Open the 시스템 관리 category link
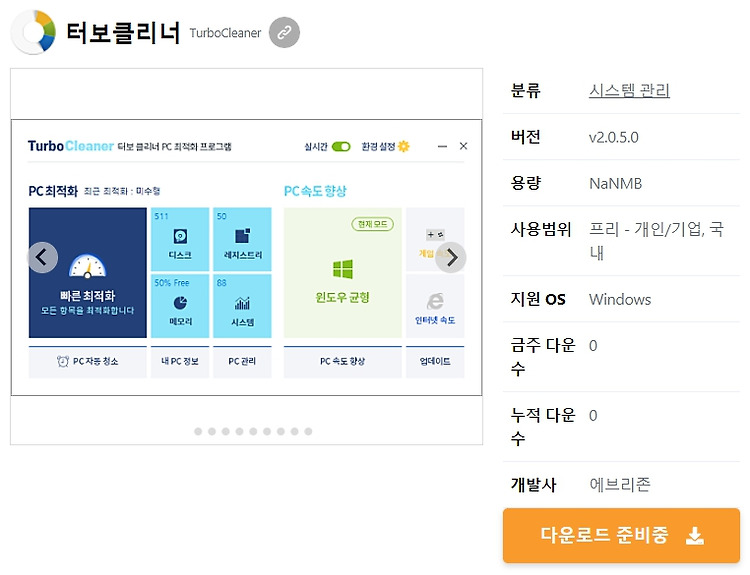This screenshot has width=750, height=575. click(629, 90)
